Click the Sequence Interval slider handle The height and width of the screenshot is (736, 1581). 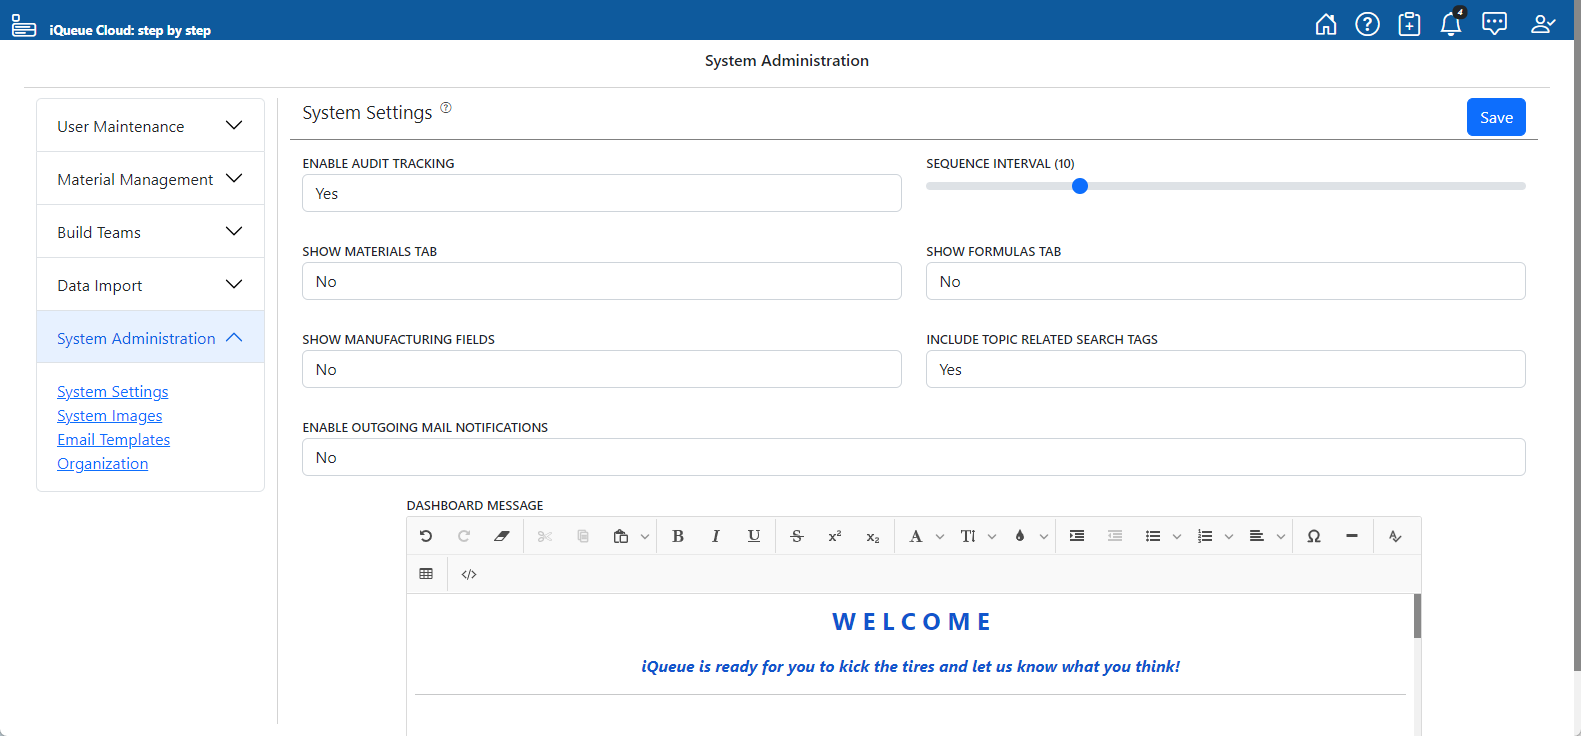coord(1080,186)
